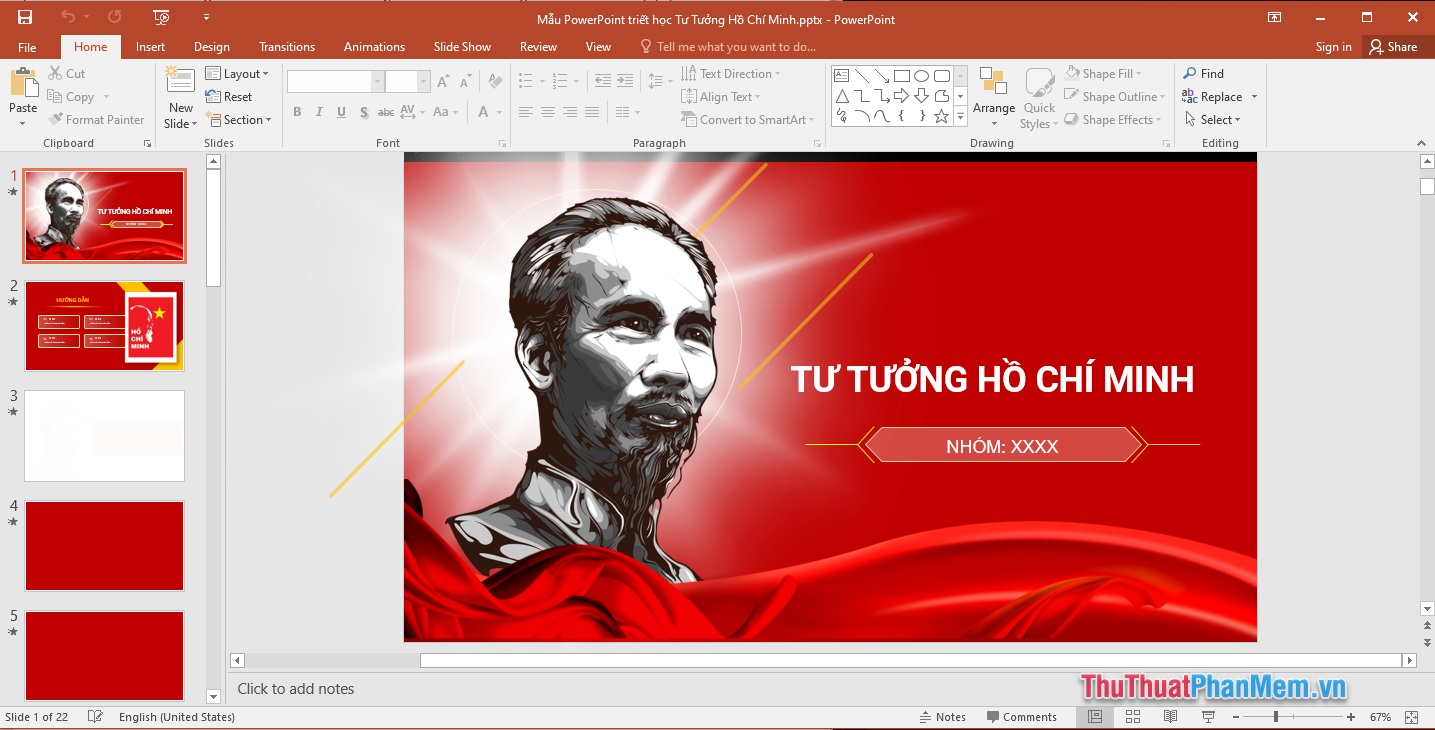Apply underline to the text
The width and height of the screenshot is (1435, 730).
pos(340,112)
